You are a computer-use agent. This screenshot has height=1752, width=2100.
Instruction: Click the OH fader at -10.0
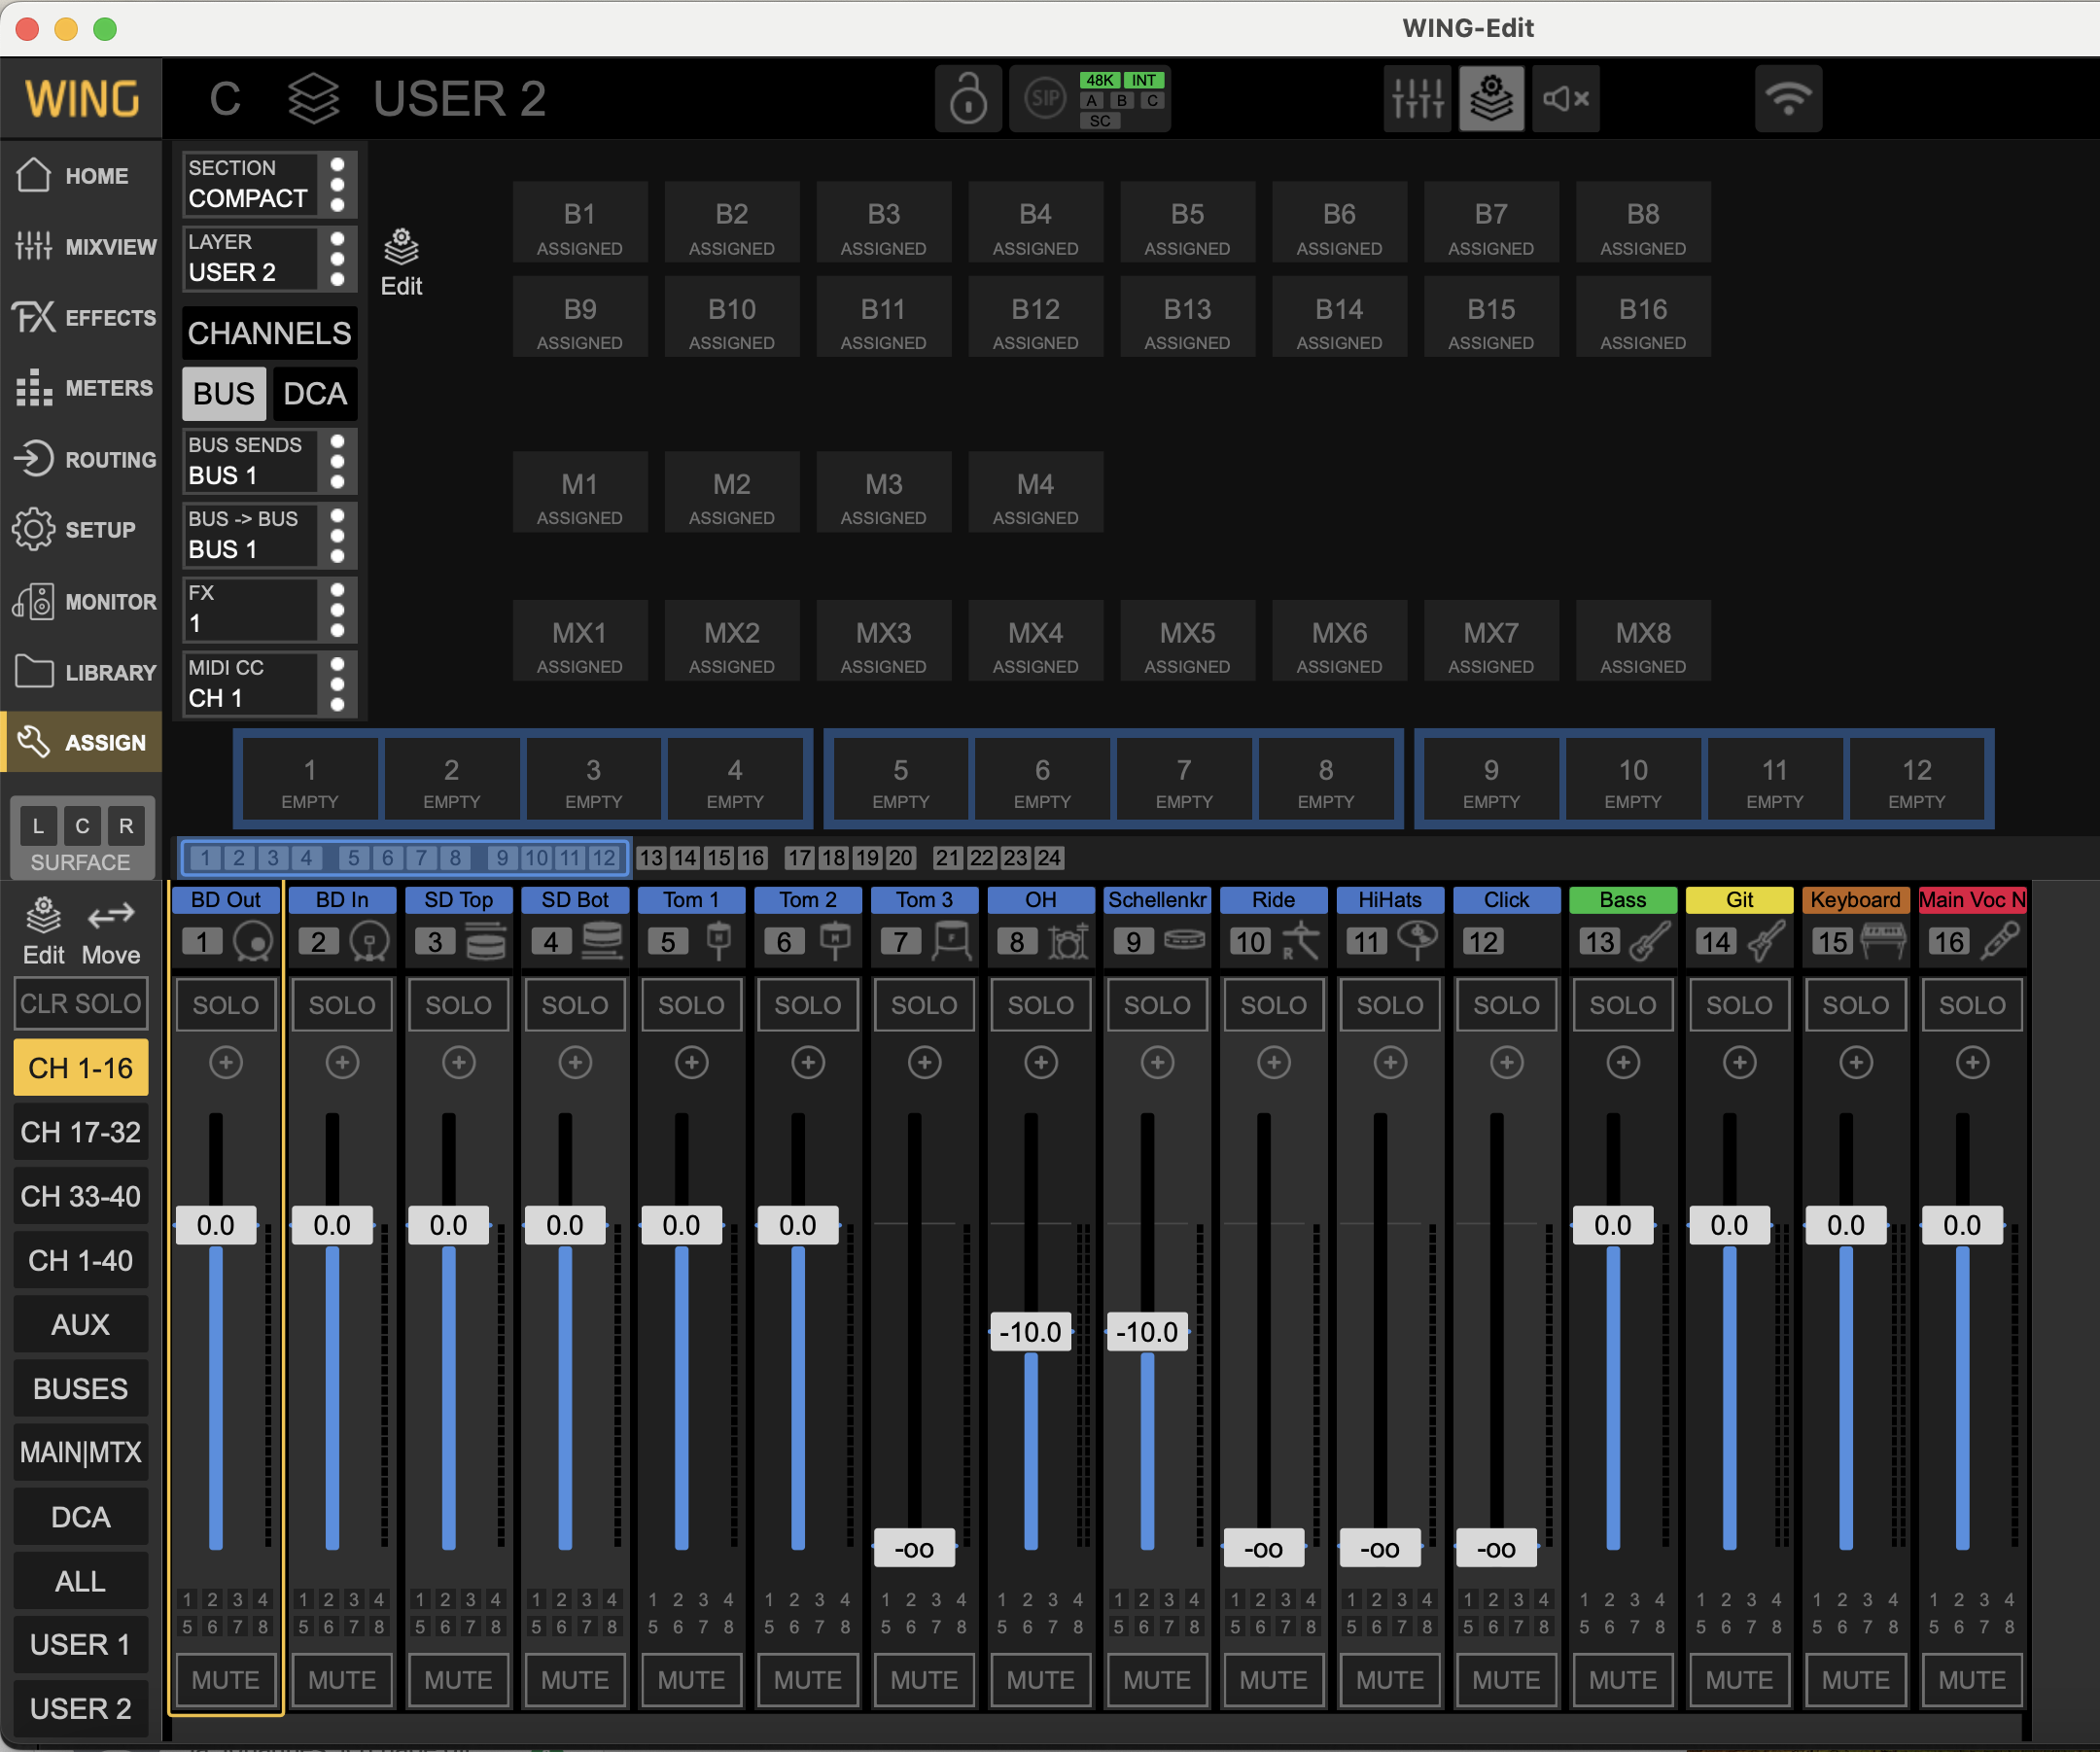tap(1030, 1331)
